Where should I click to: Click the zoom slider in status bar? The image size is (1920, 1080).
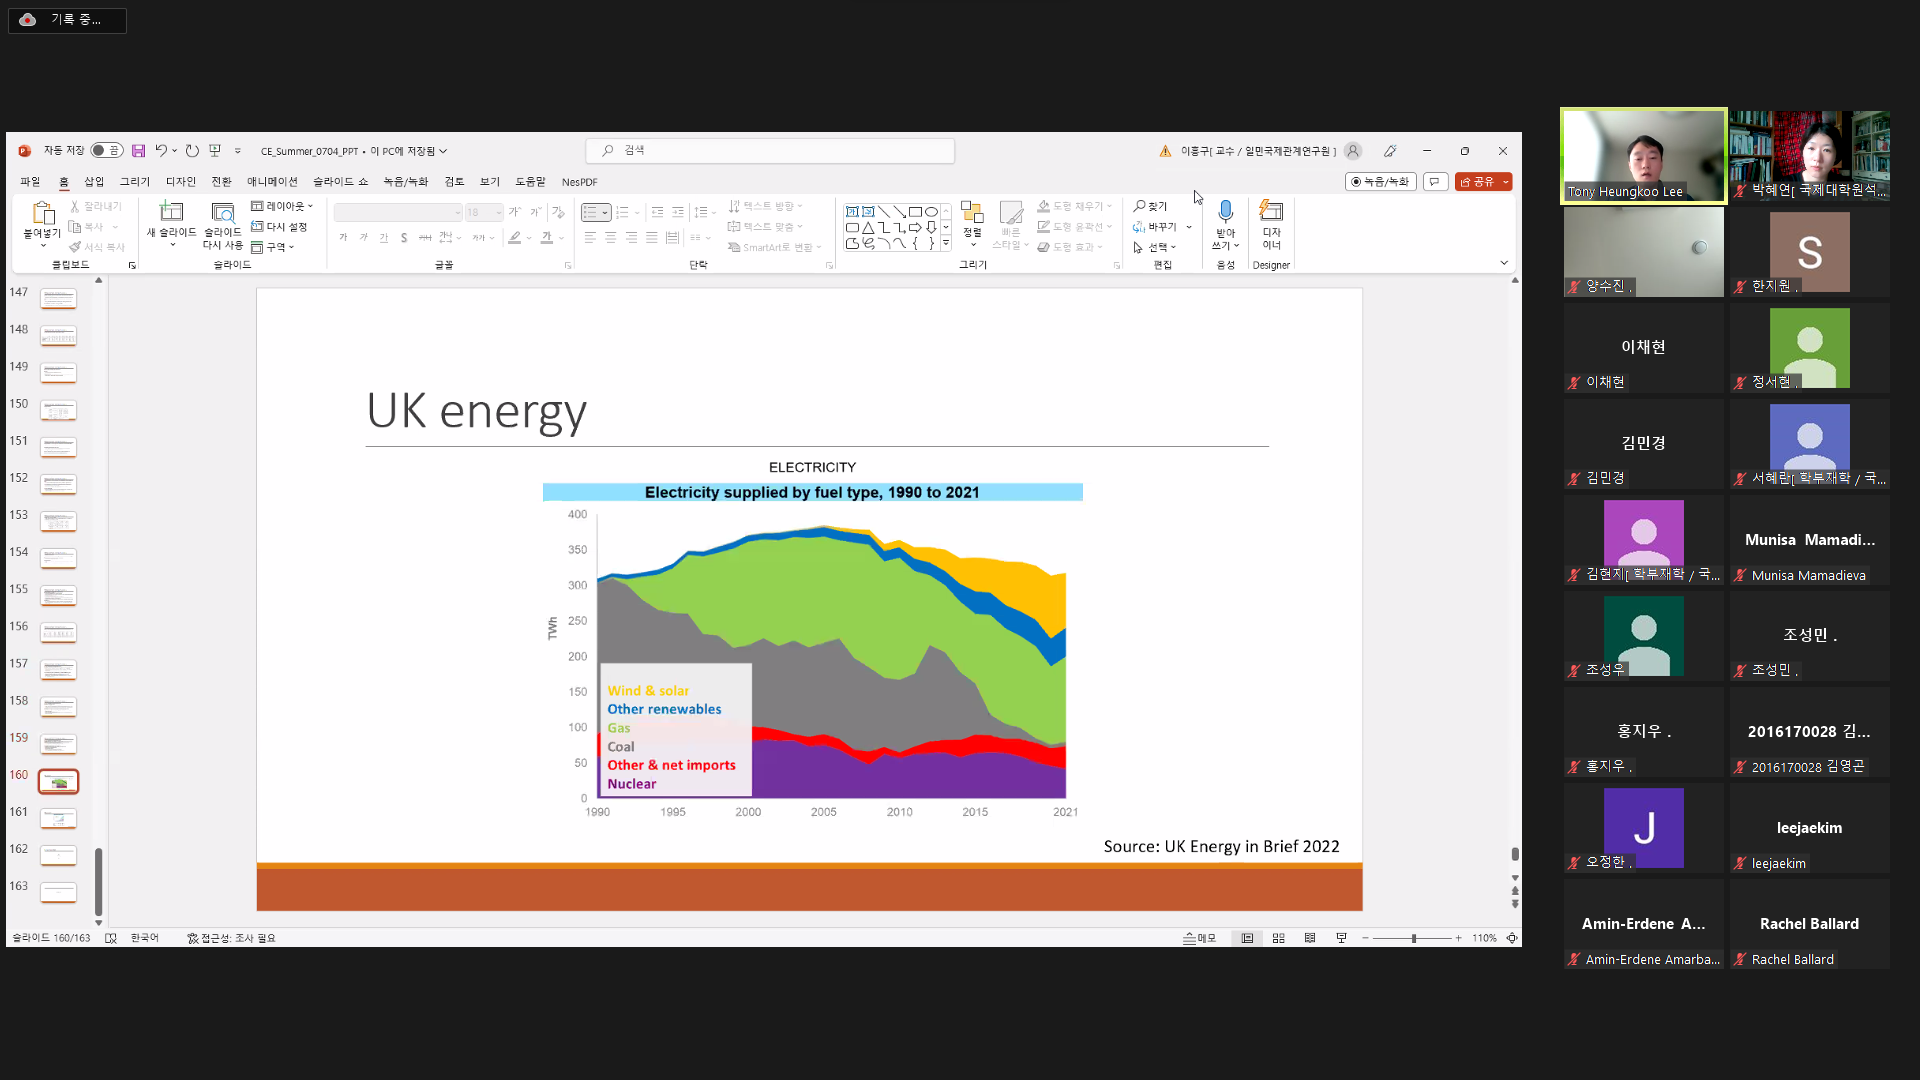1413,938
